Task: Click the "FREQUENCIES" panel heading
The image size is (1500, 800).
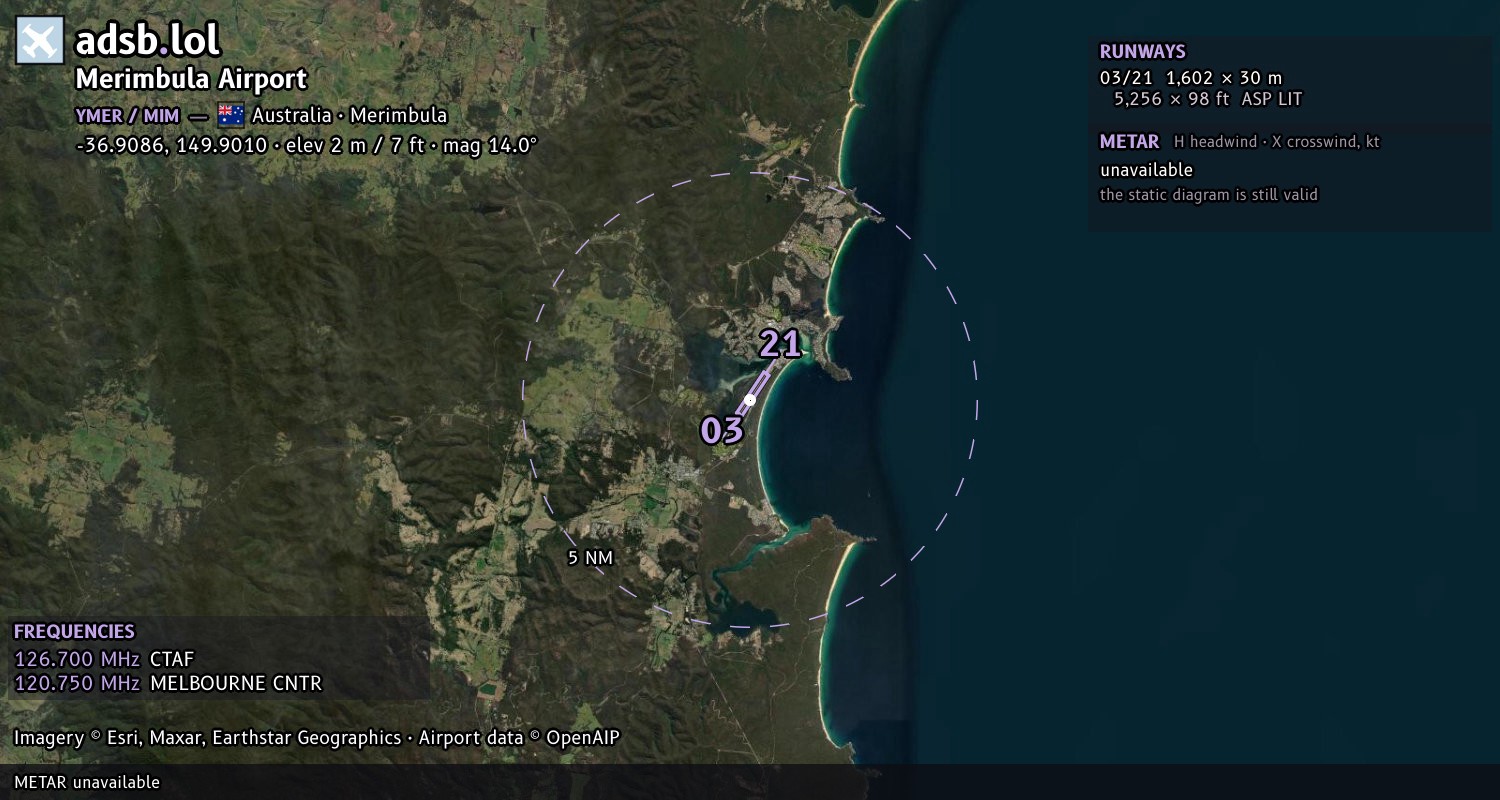Action: 74,632
